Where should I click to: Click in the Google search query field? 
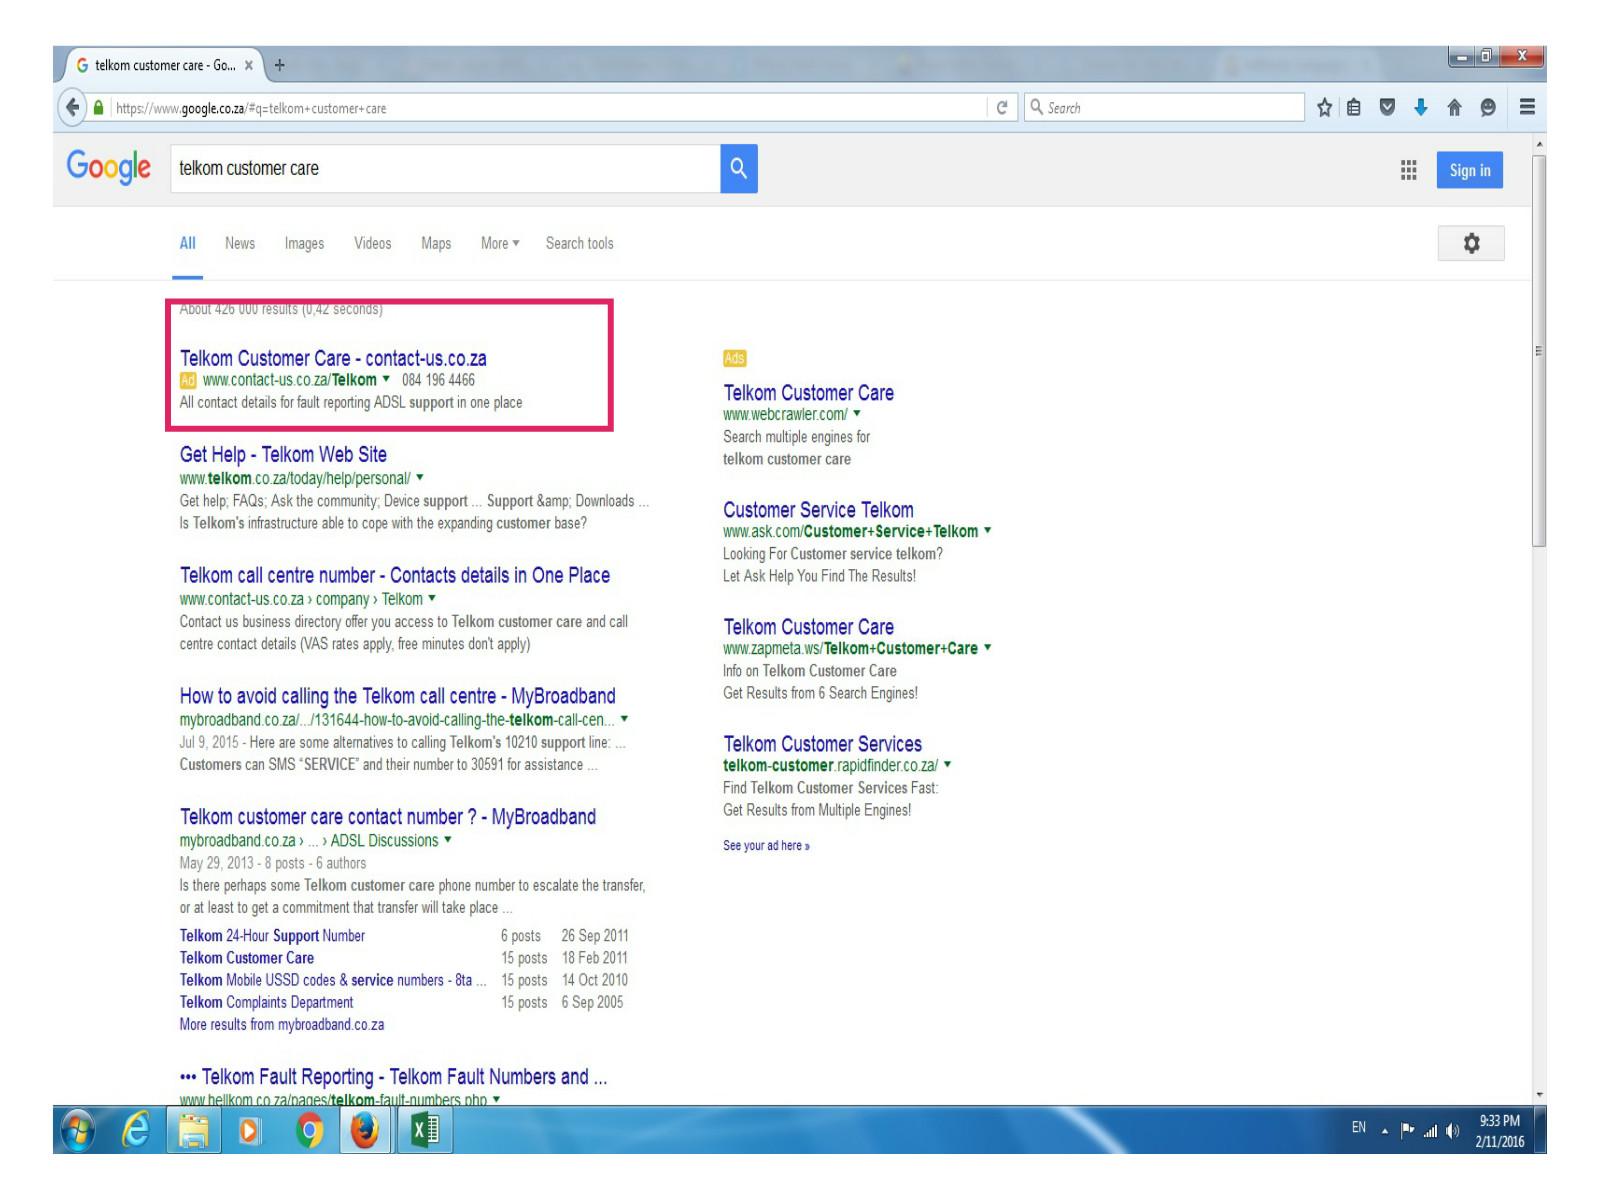445,169
